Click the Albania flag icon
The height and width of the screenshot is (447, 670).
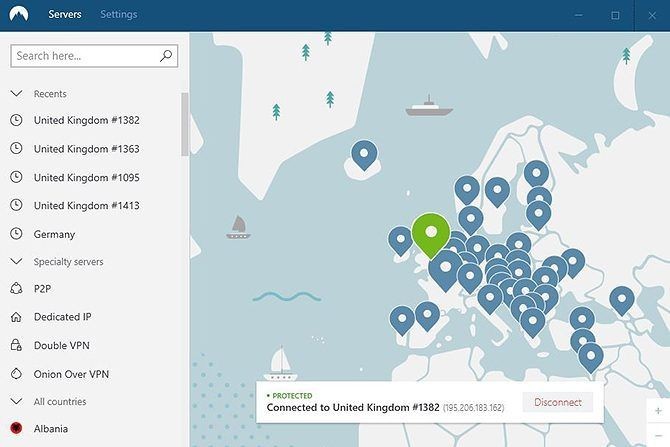(x=16, y=428)
